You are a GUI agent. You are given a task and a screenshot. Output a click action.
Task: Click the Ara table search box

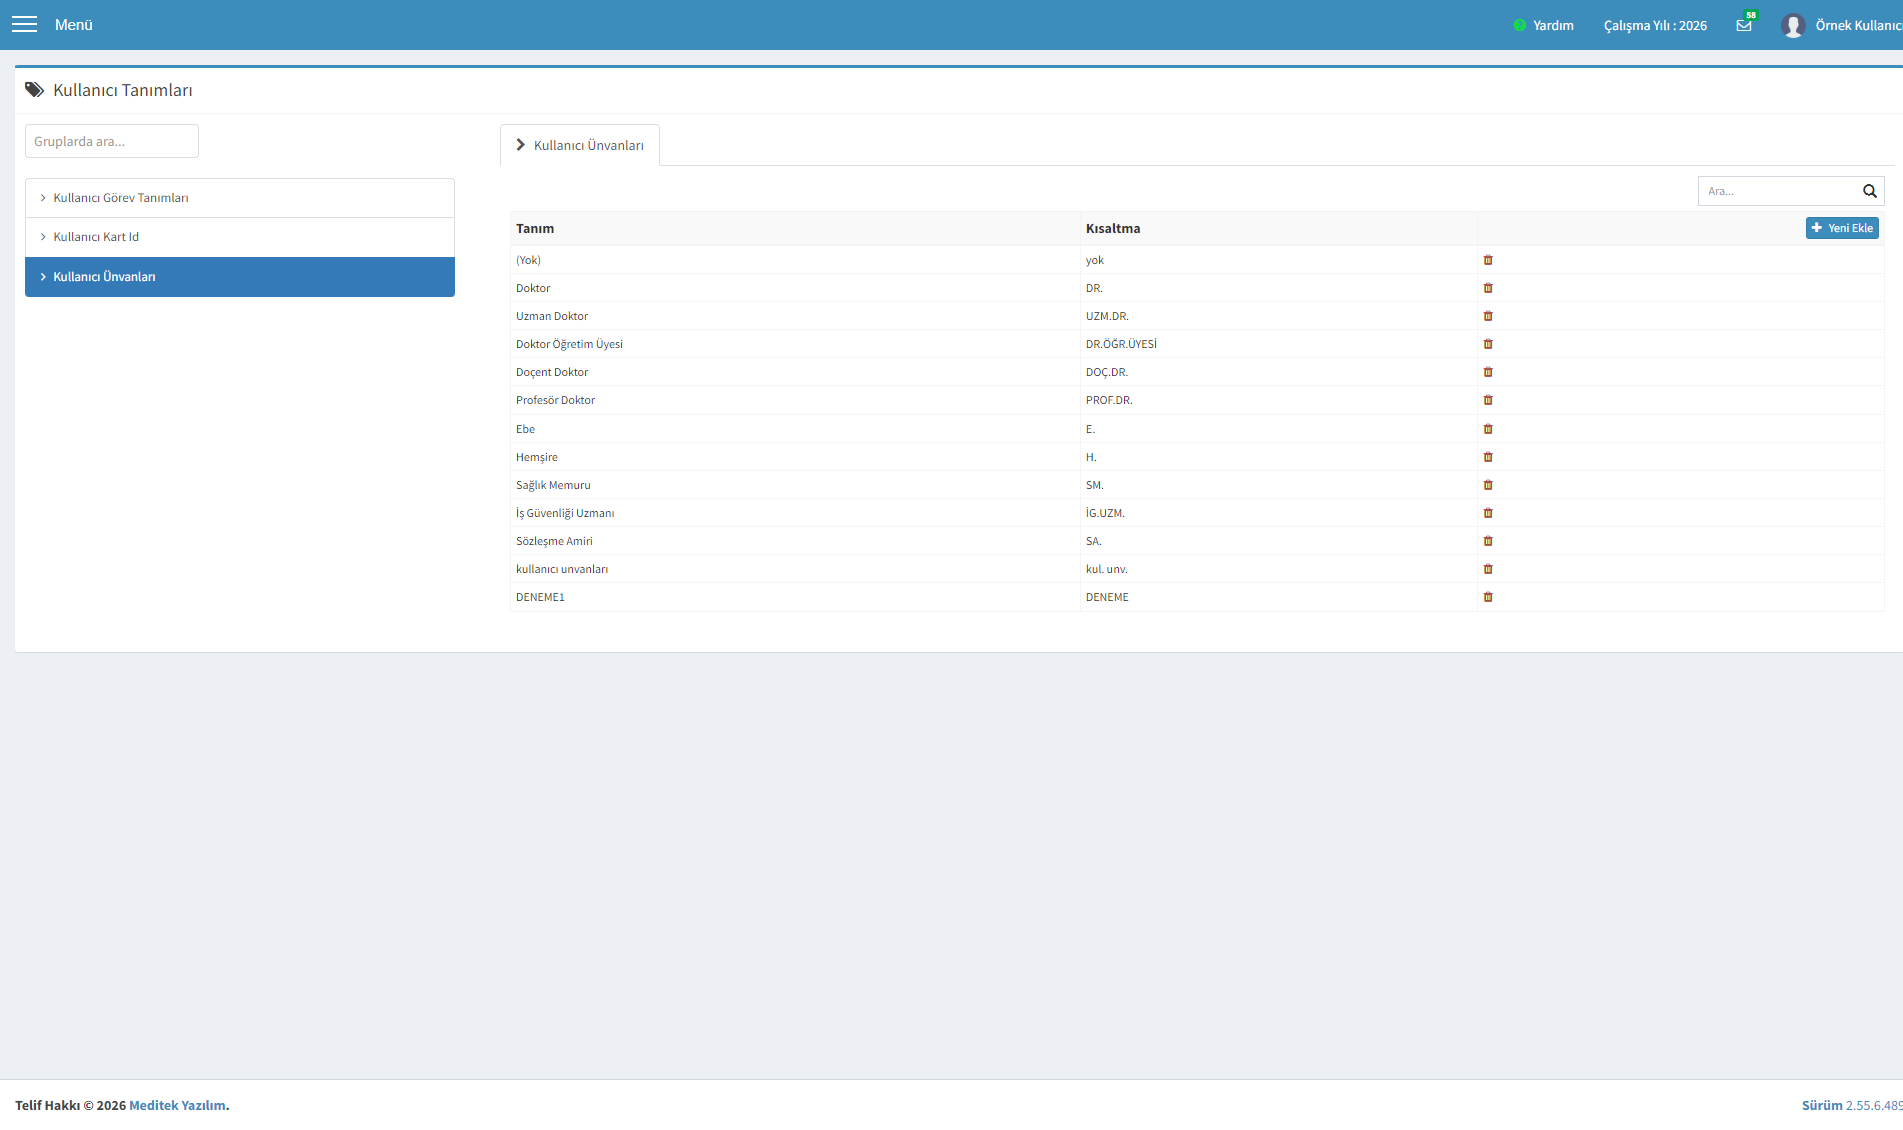[1777, 191]
